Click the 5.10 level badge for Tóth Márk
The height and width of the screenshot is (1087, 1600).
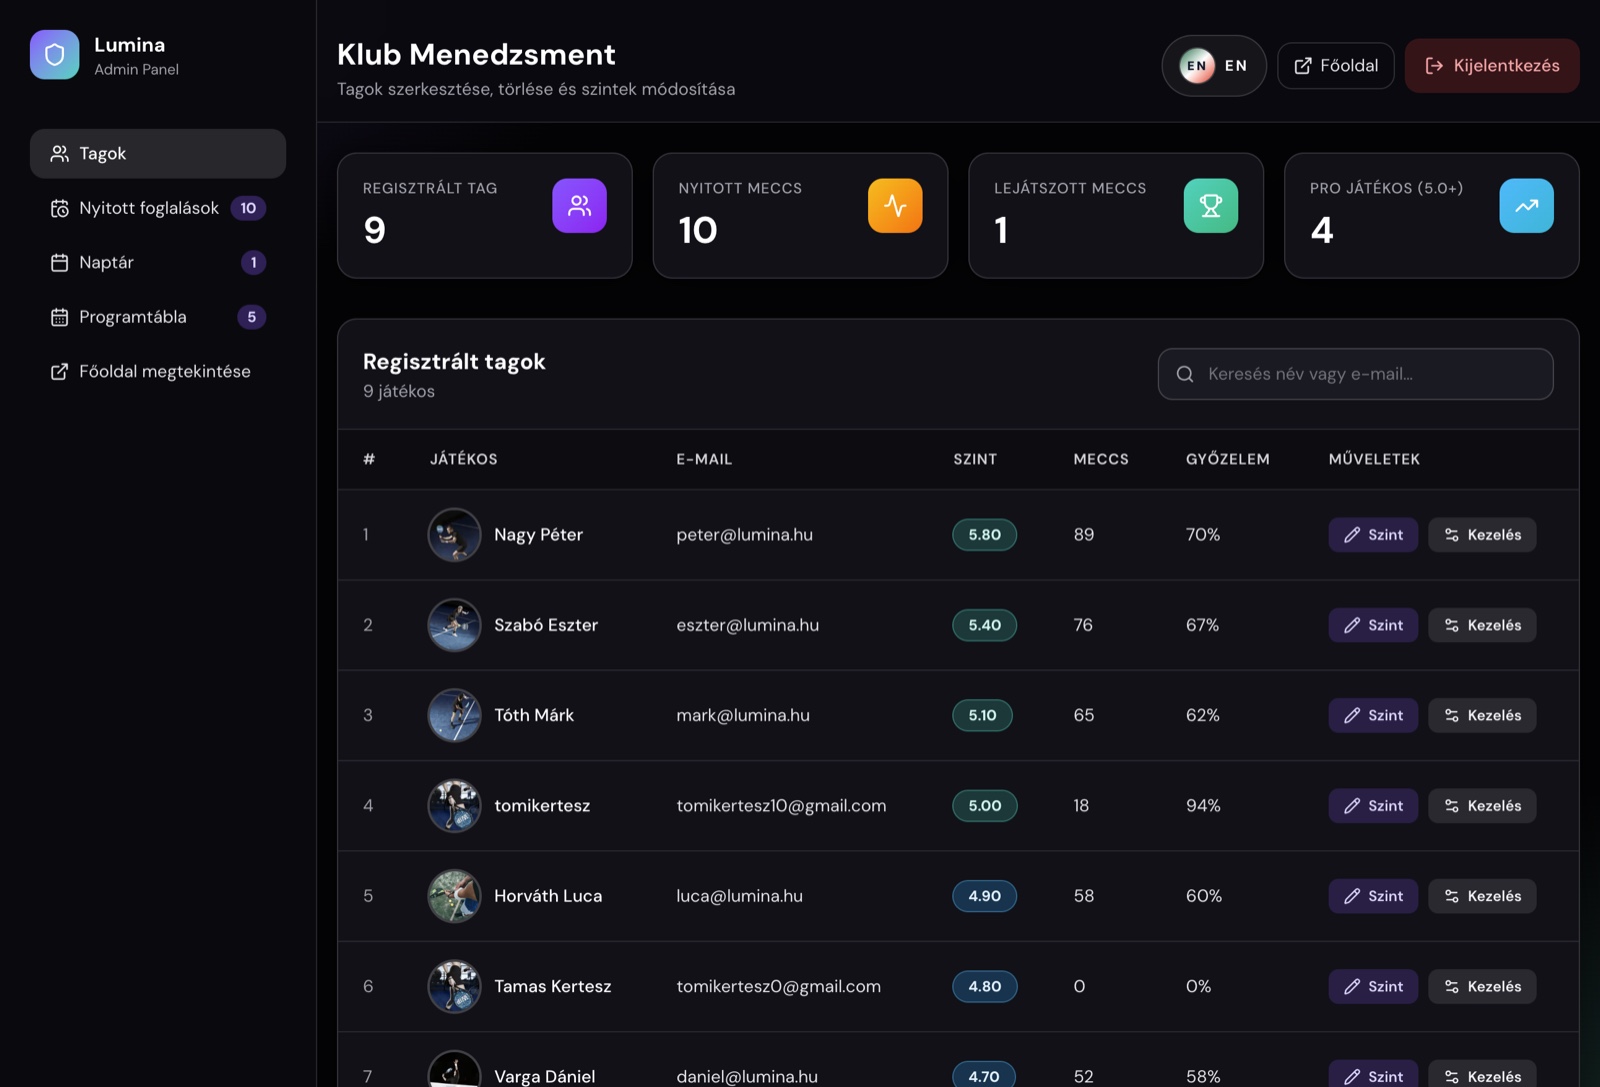pyautogui.click(x=982, y=715)
